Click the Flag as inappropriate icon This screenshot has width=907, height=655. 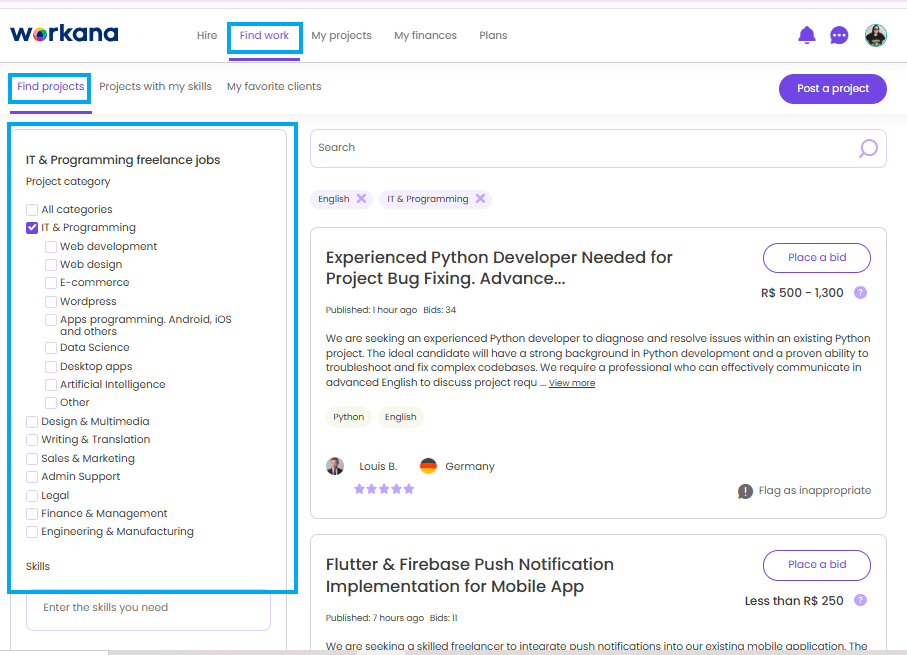[x=745, y=491]
